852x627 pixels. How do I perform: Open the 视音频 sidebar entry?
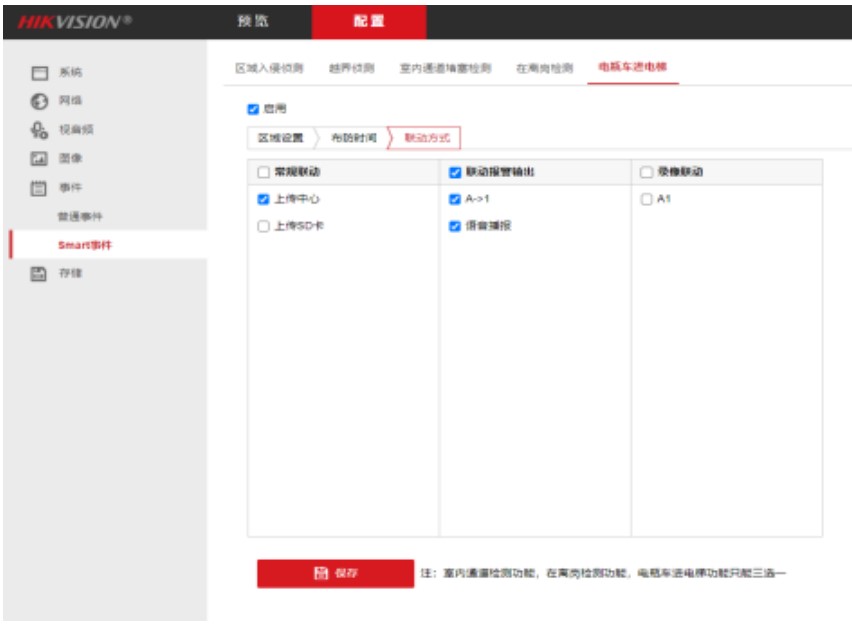(x=76, y=129)
